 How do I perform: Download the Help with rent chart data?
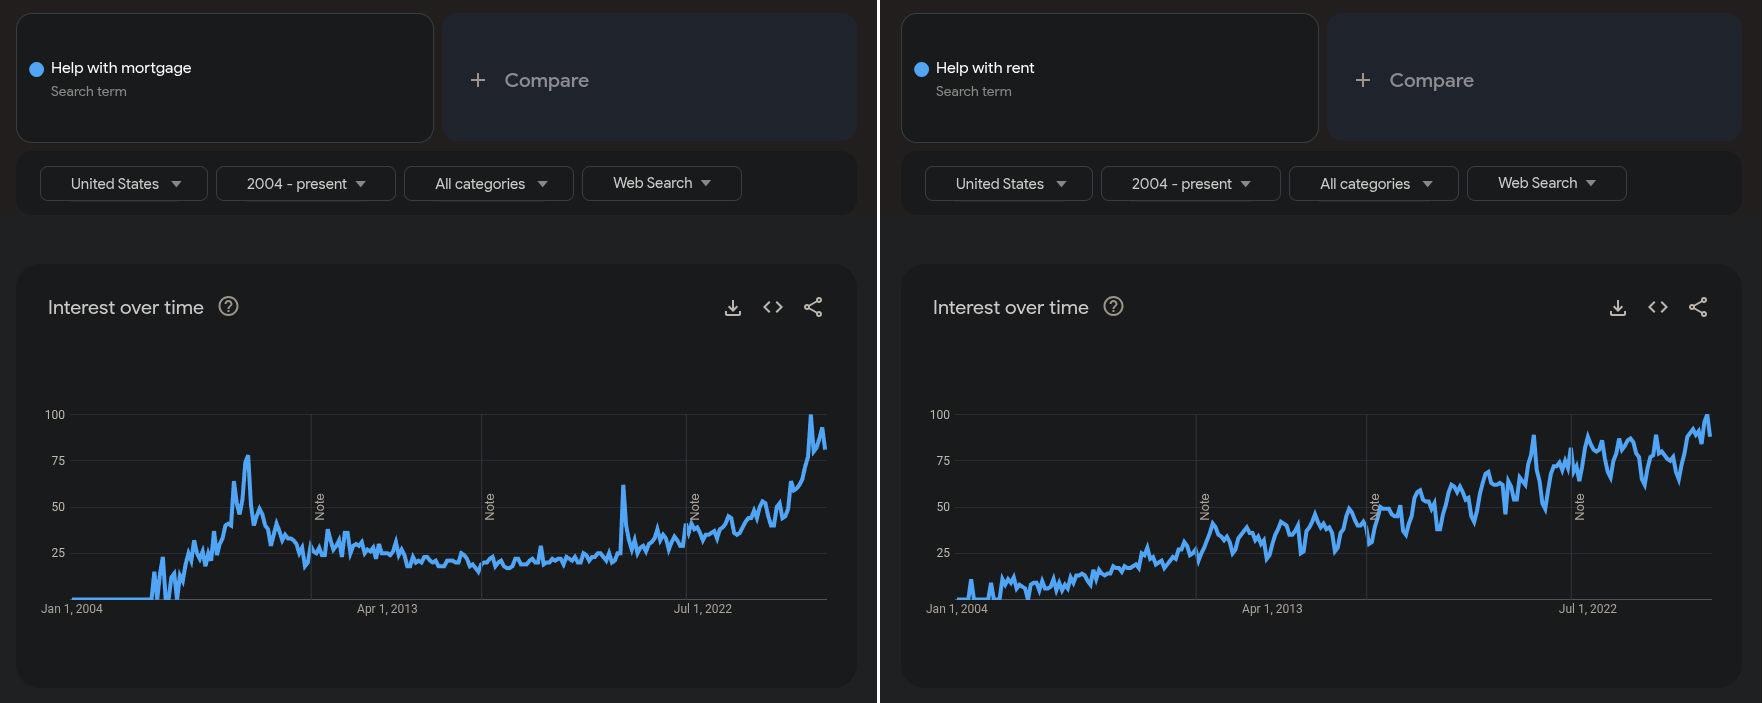click(1618, 308)
